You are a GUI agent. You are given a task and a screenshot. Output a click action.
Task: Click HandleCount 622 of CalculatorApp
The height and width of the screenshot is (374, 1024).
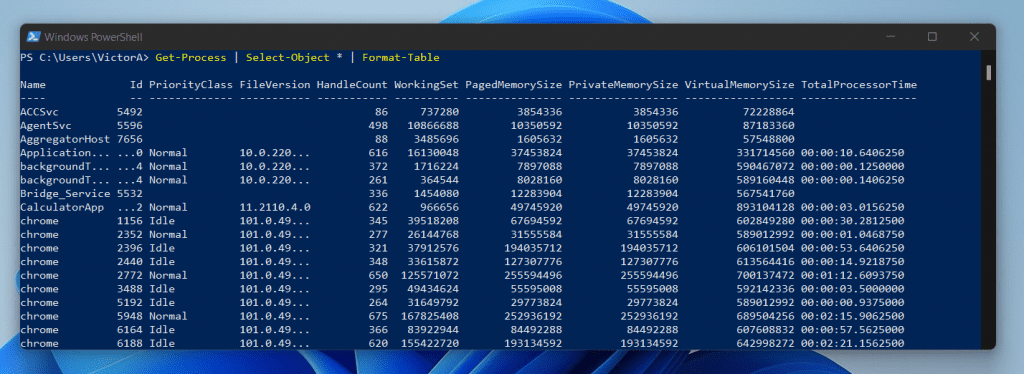[x=378, y=207]
